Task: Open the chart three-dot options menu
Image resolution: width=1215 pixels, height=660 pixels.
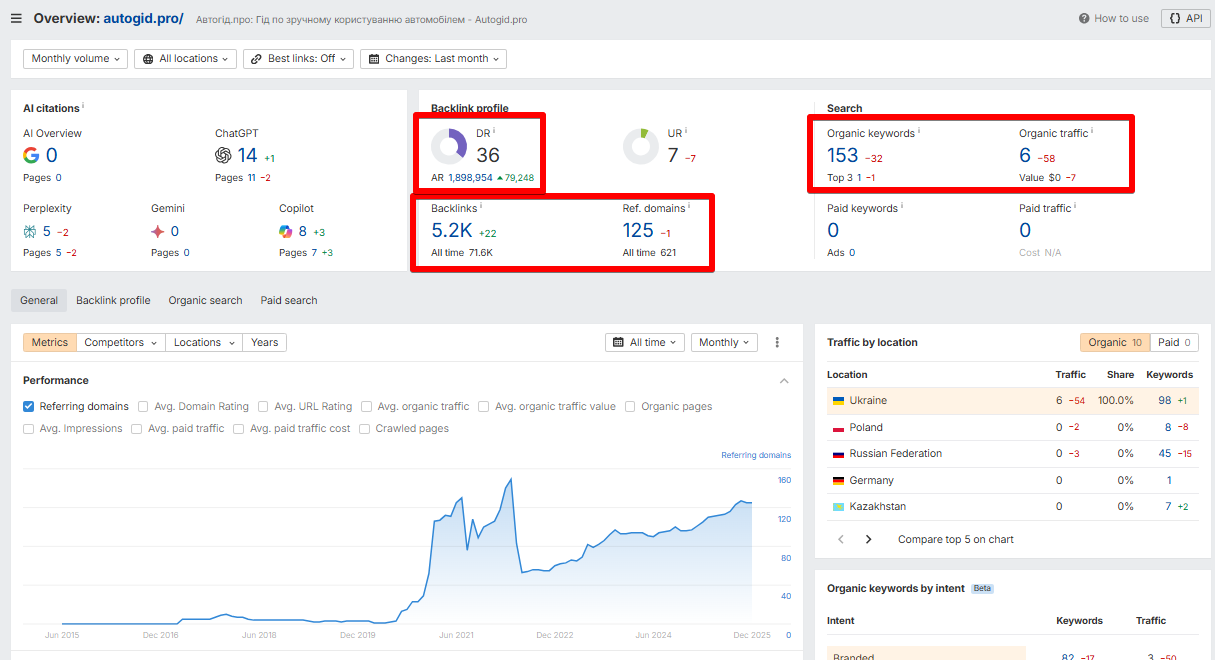Action: pyautogui.click(x=777, y=342)
